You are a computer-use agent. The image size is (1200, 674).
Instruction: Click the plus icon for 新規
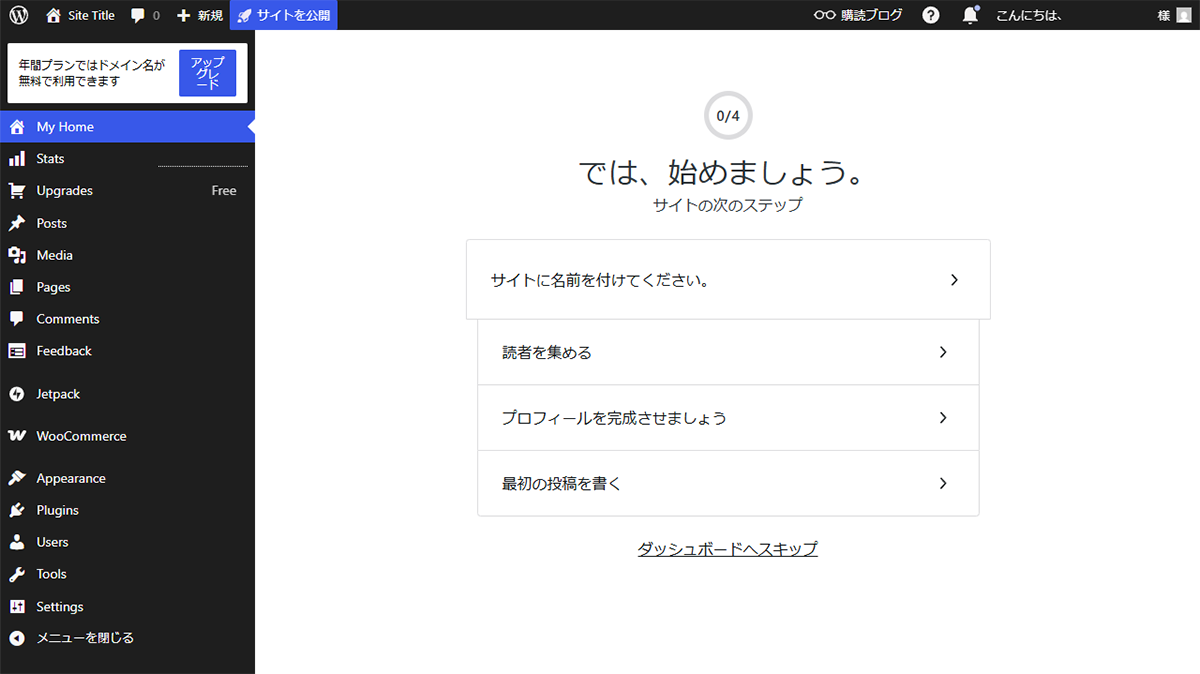183,16
